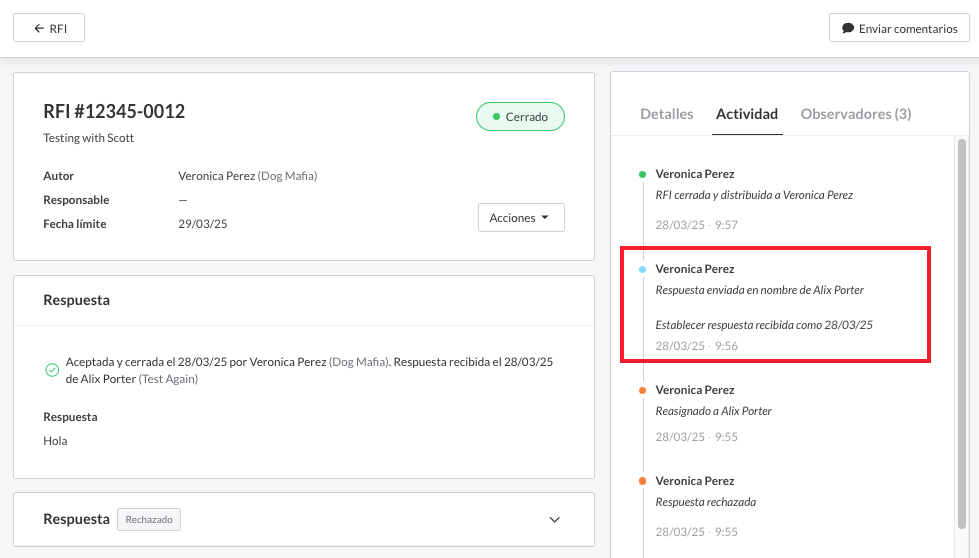Open Enviar comentarios feedback button
The image size is (979, 558).
coord(899,28)
